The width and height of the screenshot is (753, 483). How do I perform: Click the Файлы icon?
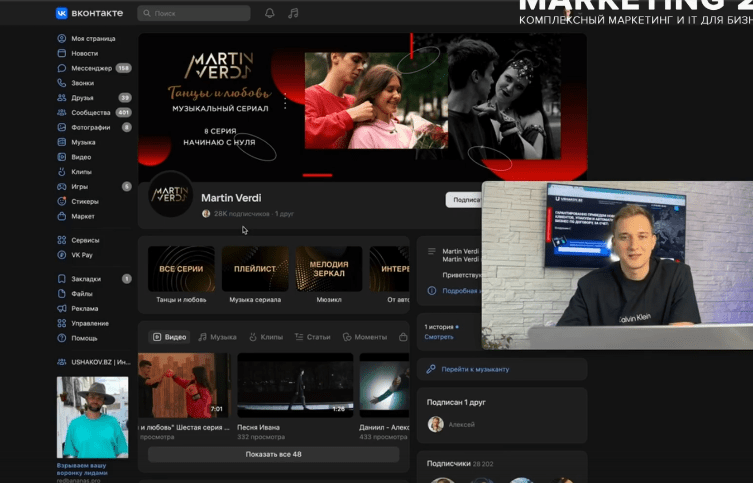pyautogui.click(x=61, y=294)
